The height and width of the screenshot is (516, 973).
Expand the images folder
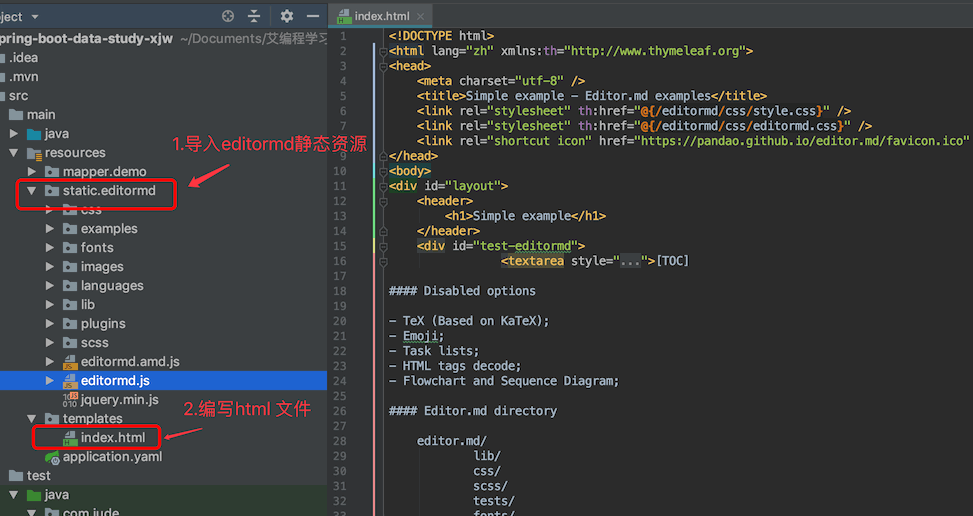pos(50,267)
